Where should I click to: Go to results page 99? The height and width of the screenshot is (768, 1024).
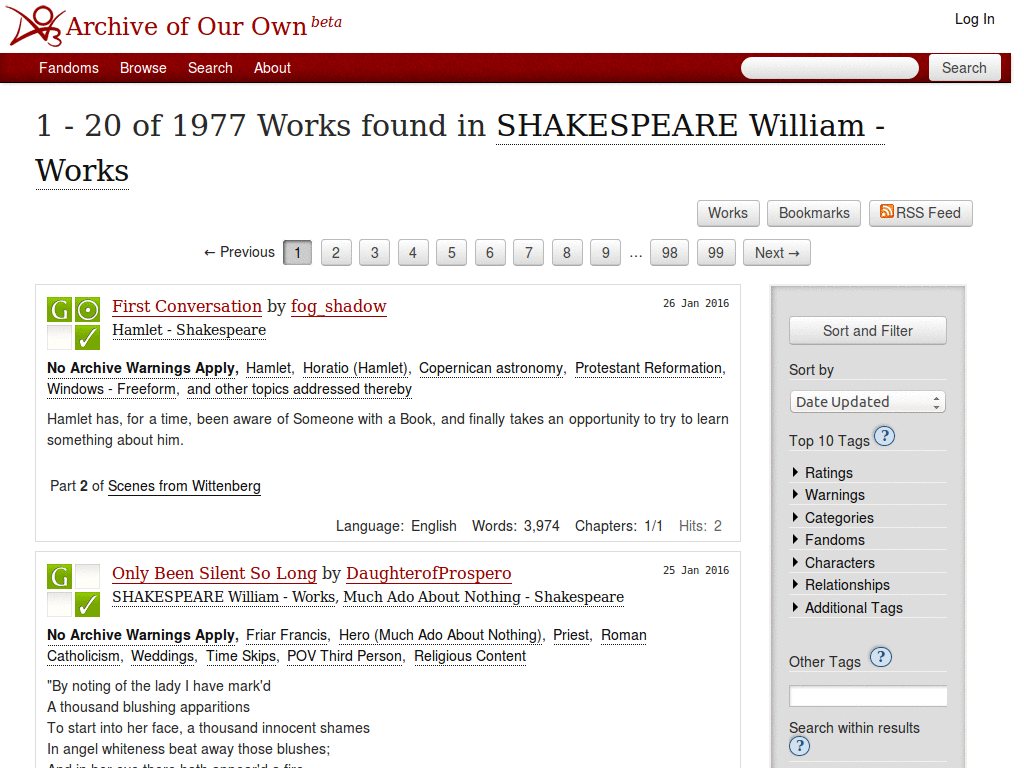pyautogui.click(x=716, y=253)
